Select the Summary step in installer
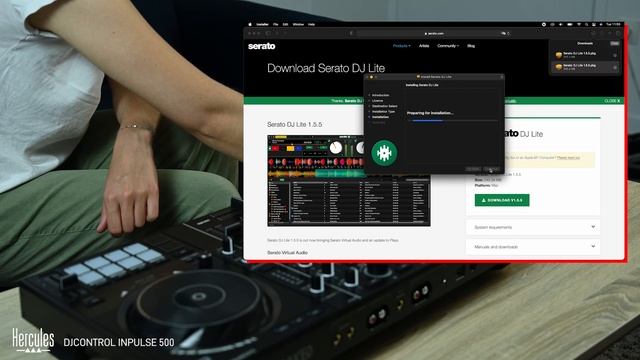 tap(378, 122)
